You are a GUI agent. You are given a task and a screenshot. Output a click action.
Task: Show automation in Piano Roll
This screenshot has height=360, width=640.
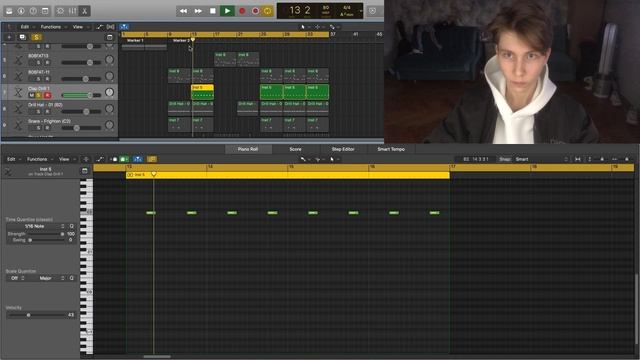[x=100, y=159]
